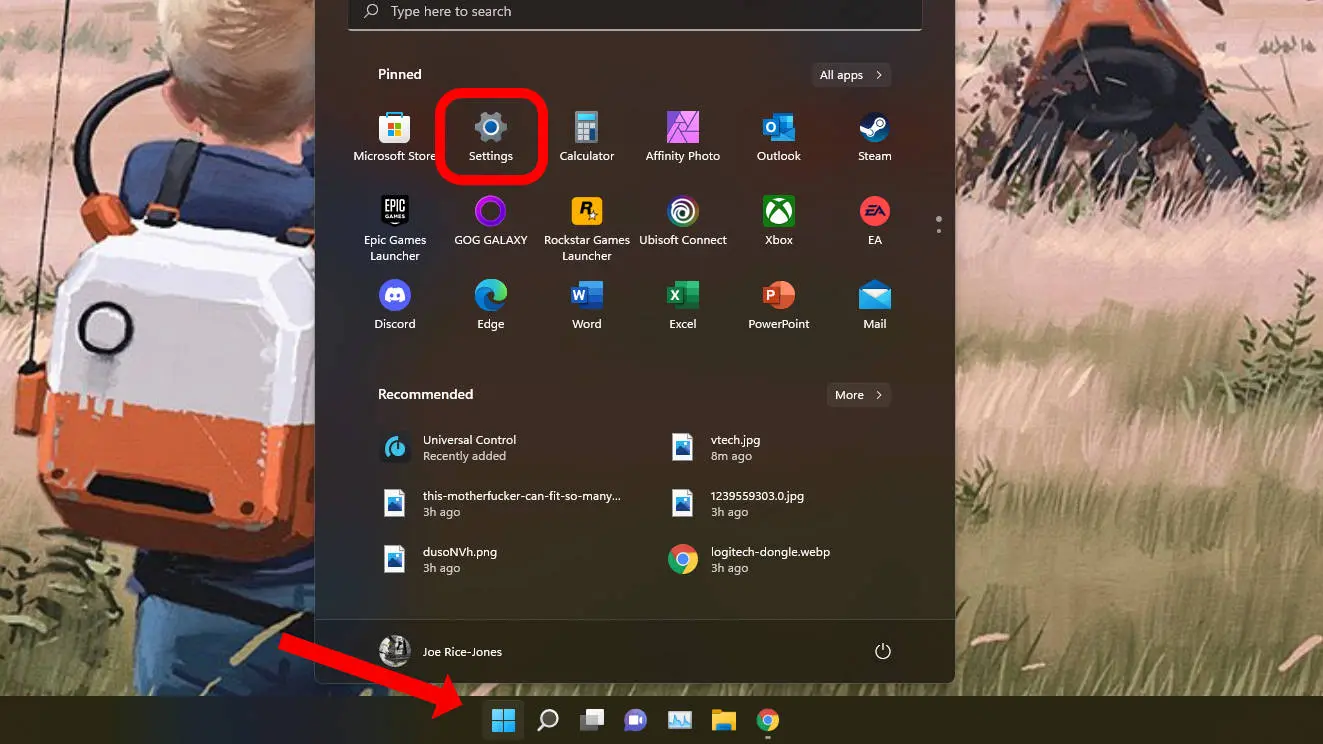The image size is (1323, 744).
Task: Launch the Xbox app
Action: click(x=778, y=222)
